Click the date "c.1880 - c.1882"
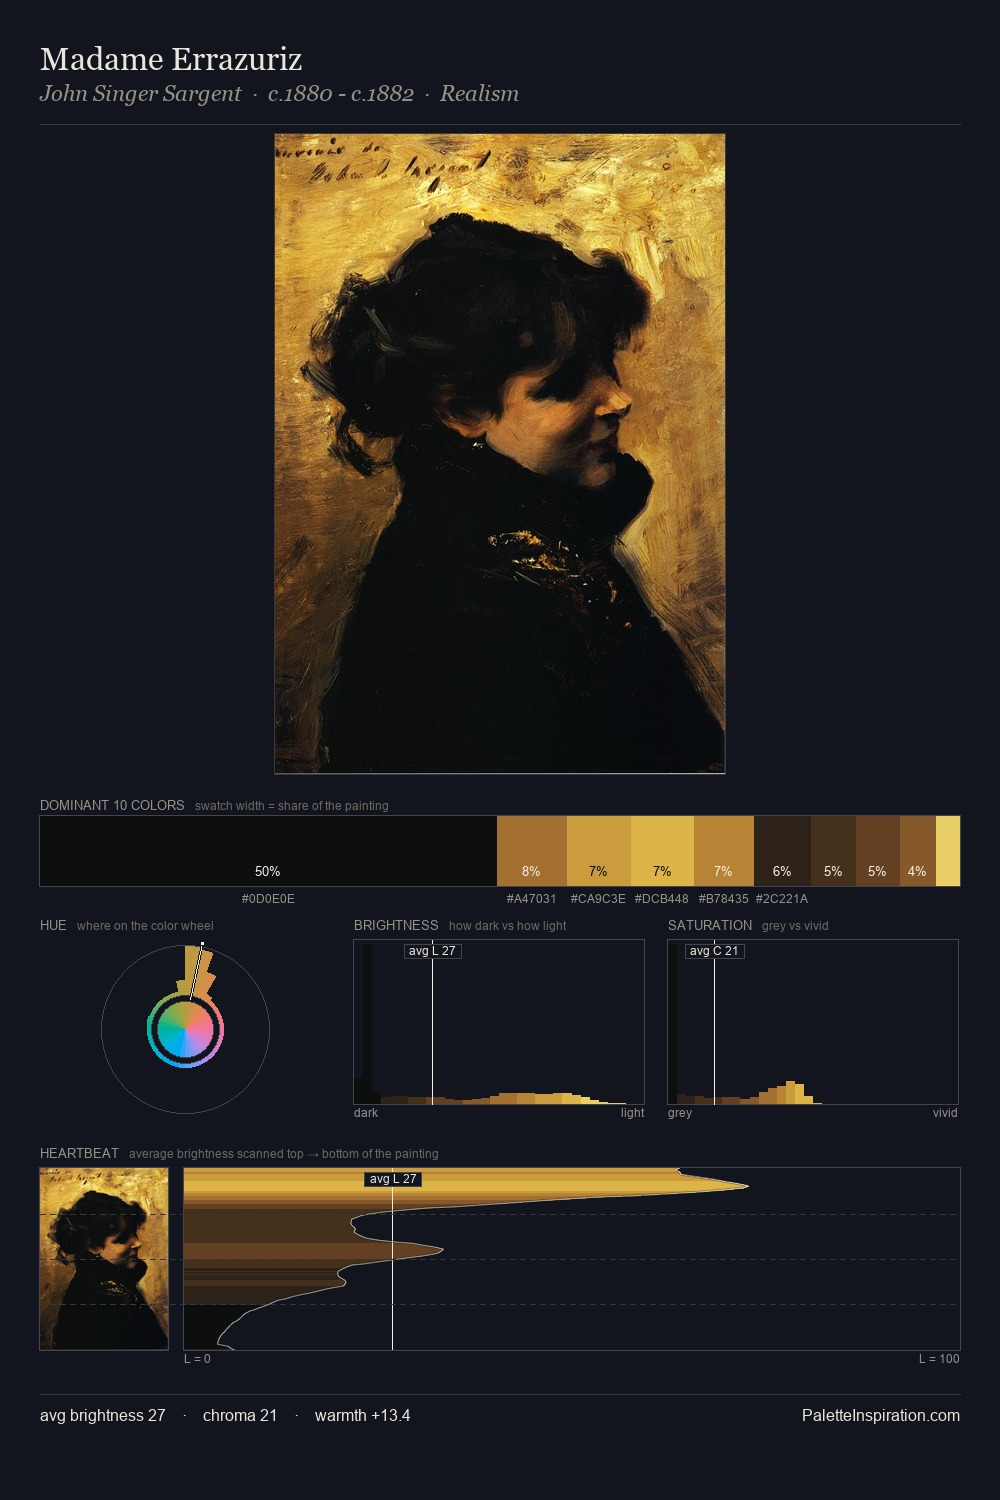 (341, 94)
